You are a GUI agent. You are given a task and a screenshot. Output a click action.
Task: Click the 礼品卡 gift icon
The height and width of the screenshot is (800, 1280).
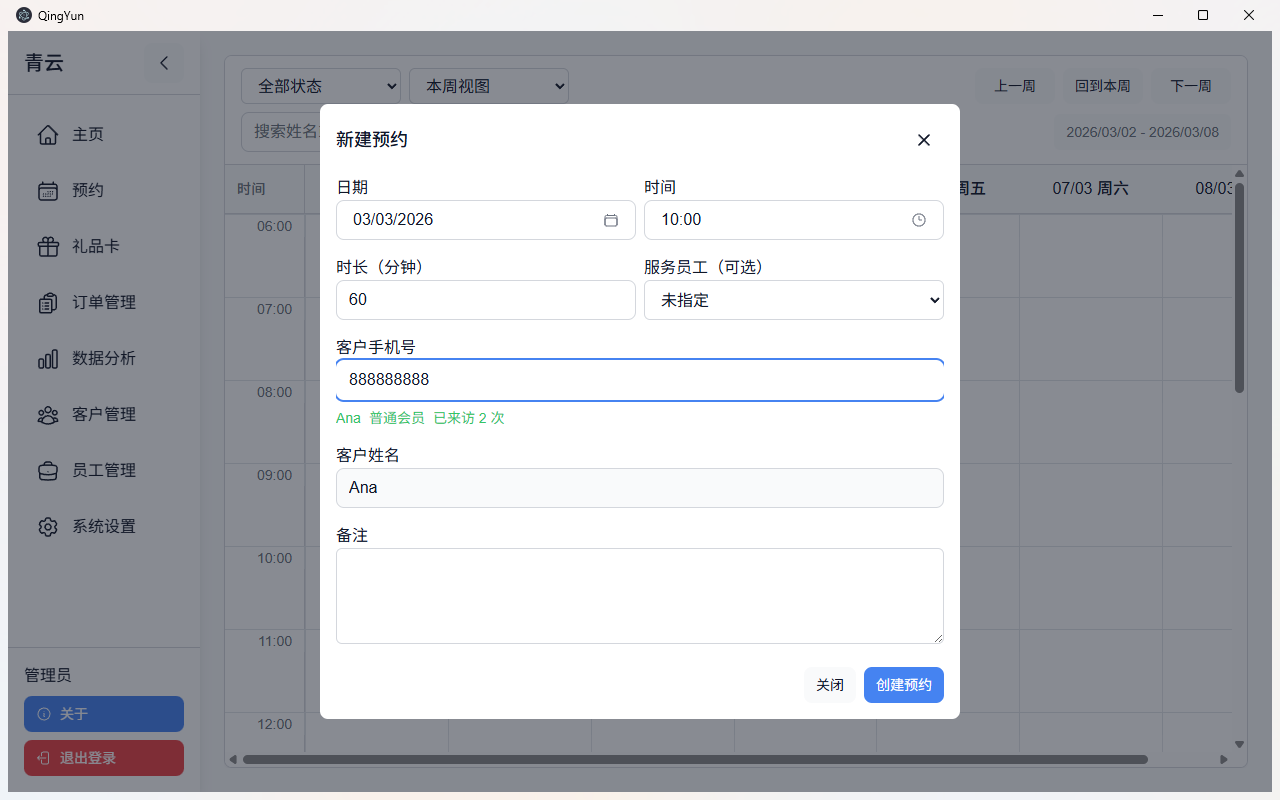click(x=48, y=246)
